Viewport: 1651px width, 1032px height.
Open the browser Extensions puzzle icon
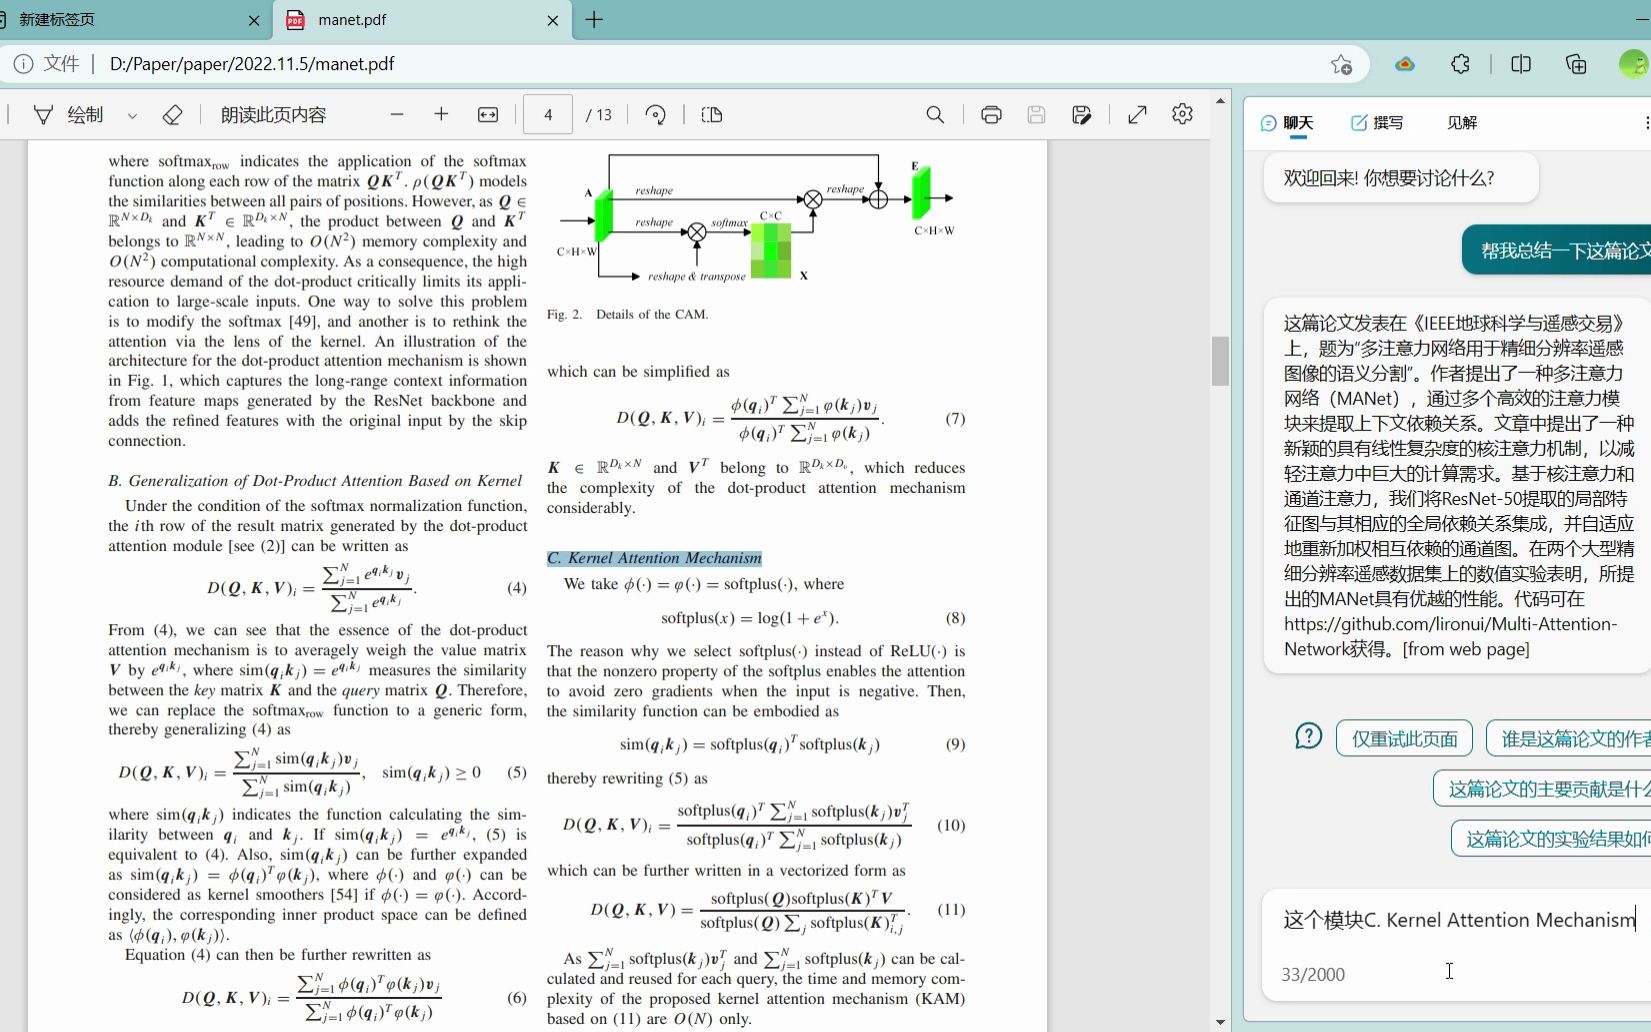[1460, 64]
